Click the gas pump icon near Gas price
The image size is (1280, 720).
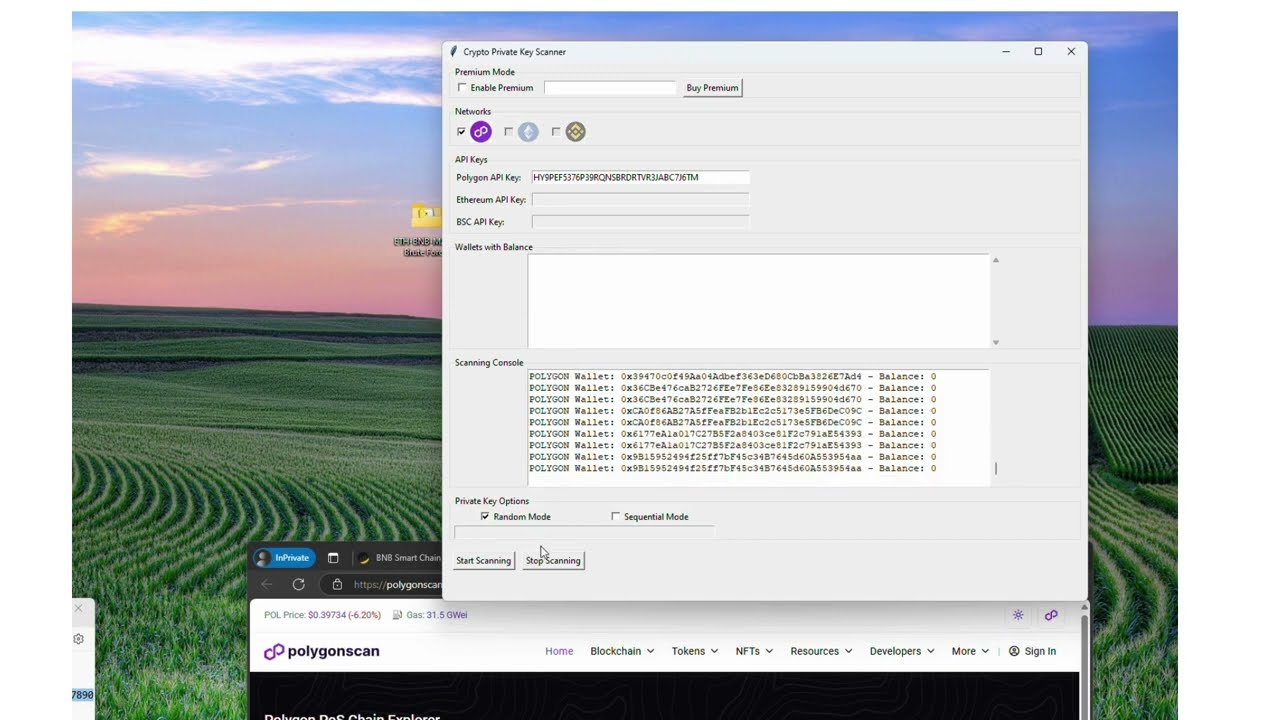click(x=398, y=615)
